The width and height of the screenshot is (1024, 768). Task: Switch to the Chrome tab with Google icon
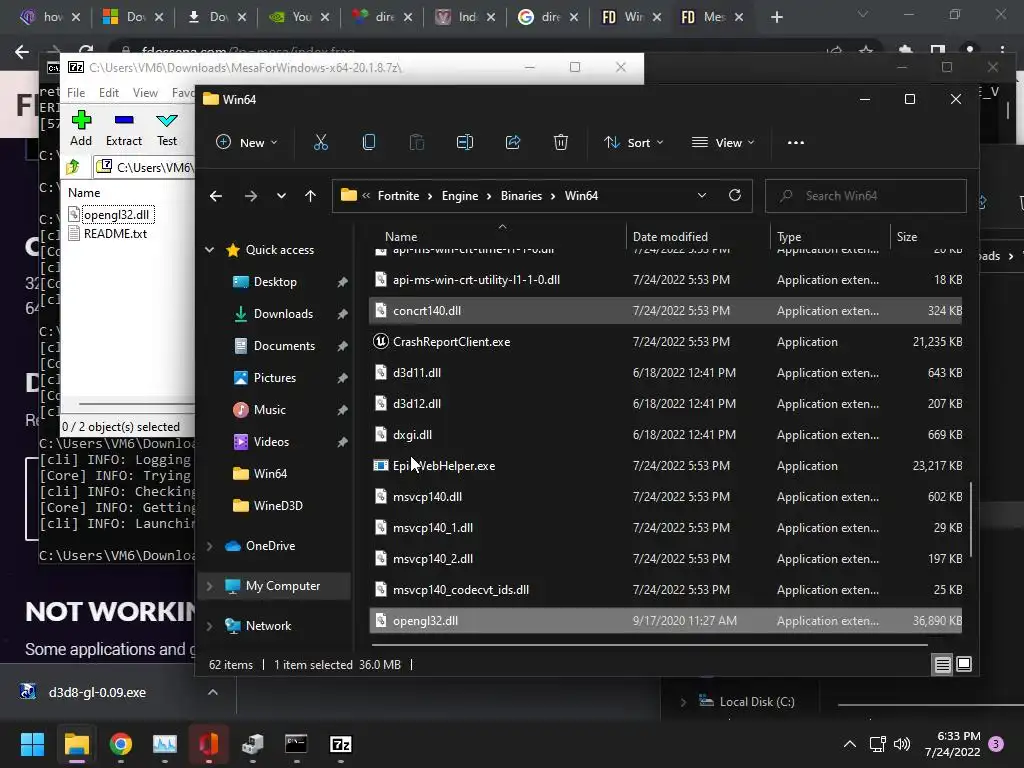click(547, 17)
